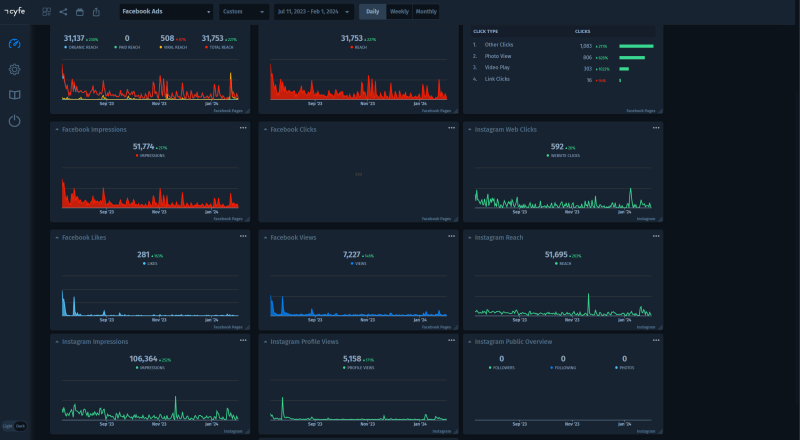Viewport: 800px width, 440px height.
Task: Toggle the Profile Views legend series
Action: (x=359, y=368)
